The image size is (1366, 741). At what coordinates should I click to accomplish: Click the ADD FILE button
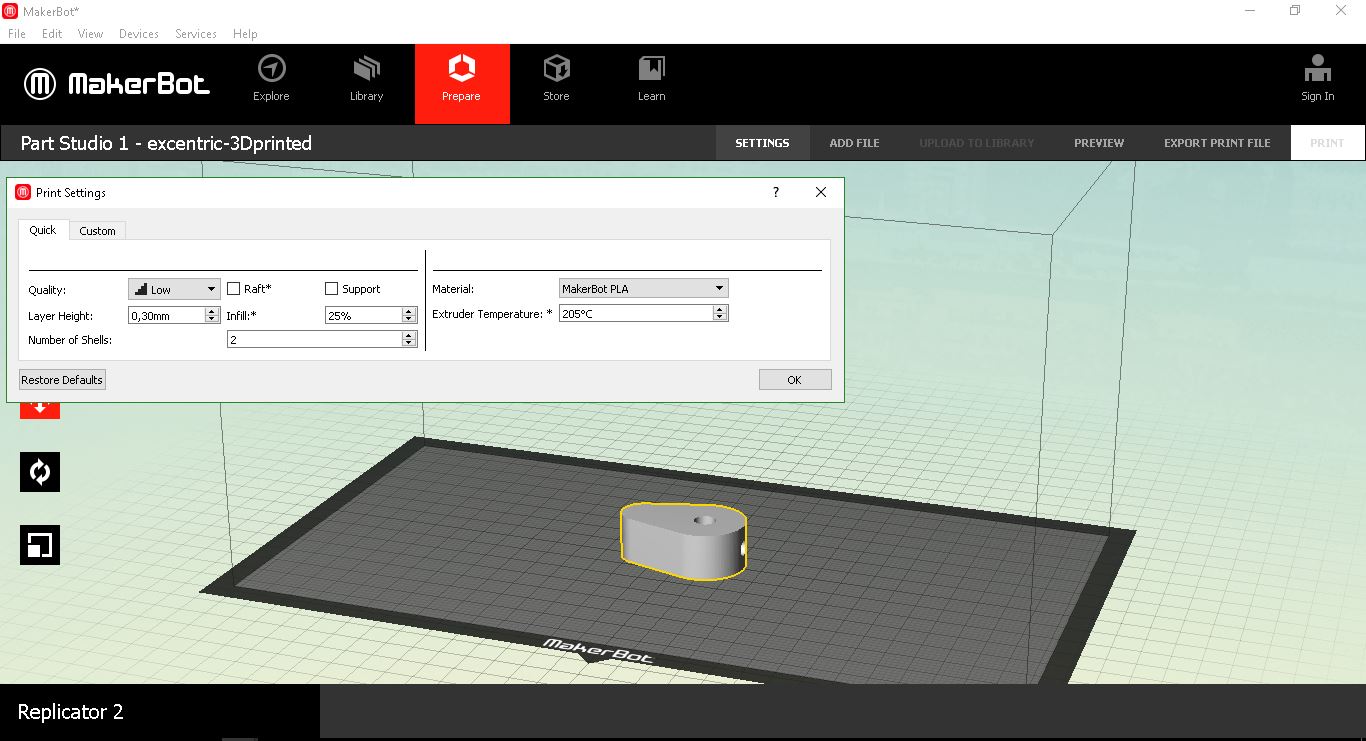click(854, 143)
